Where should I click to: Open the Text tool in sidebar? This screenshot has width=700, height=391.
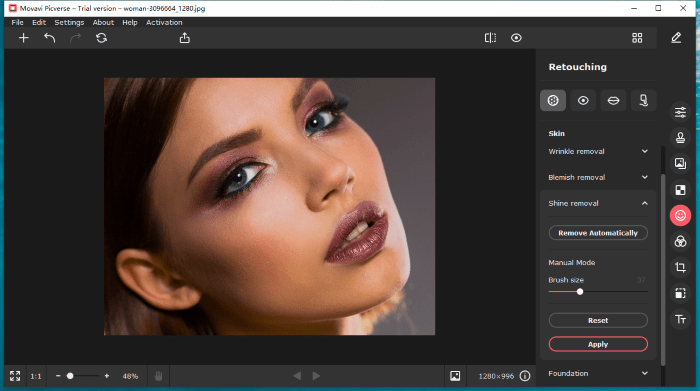(x=680, y=319)
